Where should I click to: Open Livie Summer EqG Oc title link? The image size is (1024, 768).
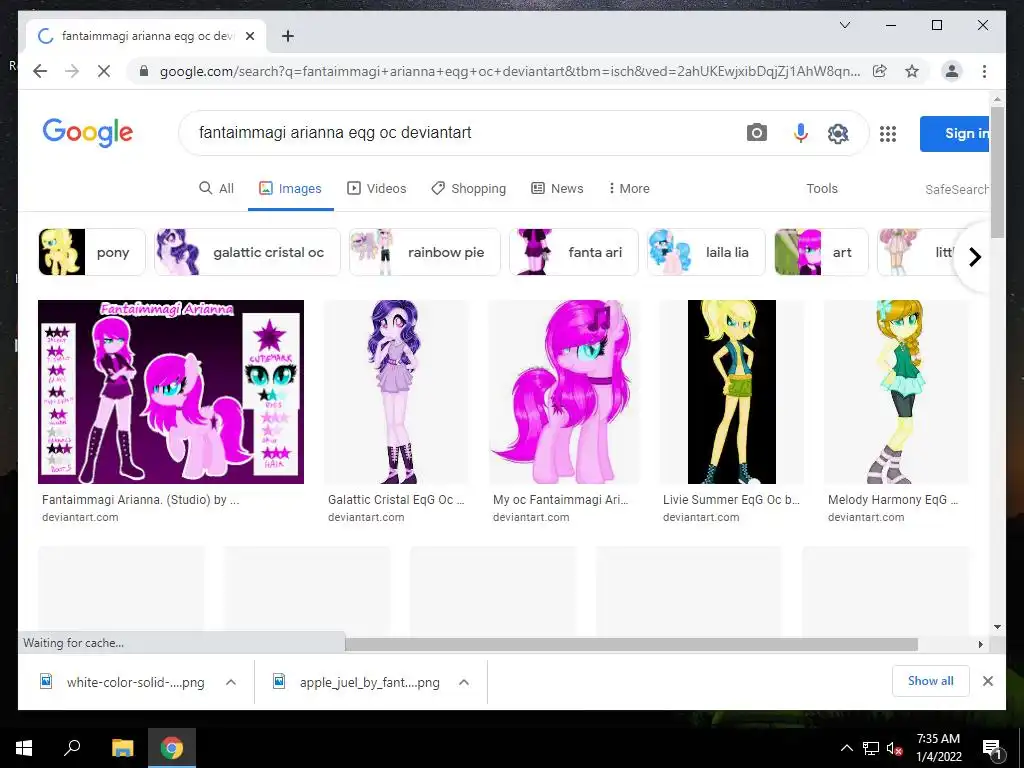click(x=731, y=500)
